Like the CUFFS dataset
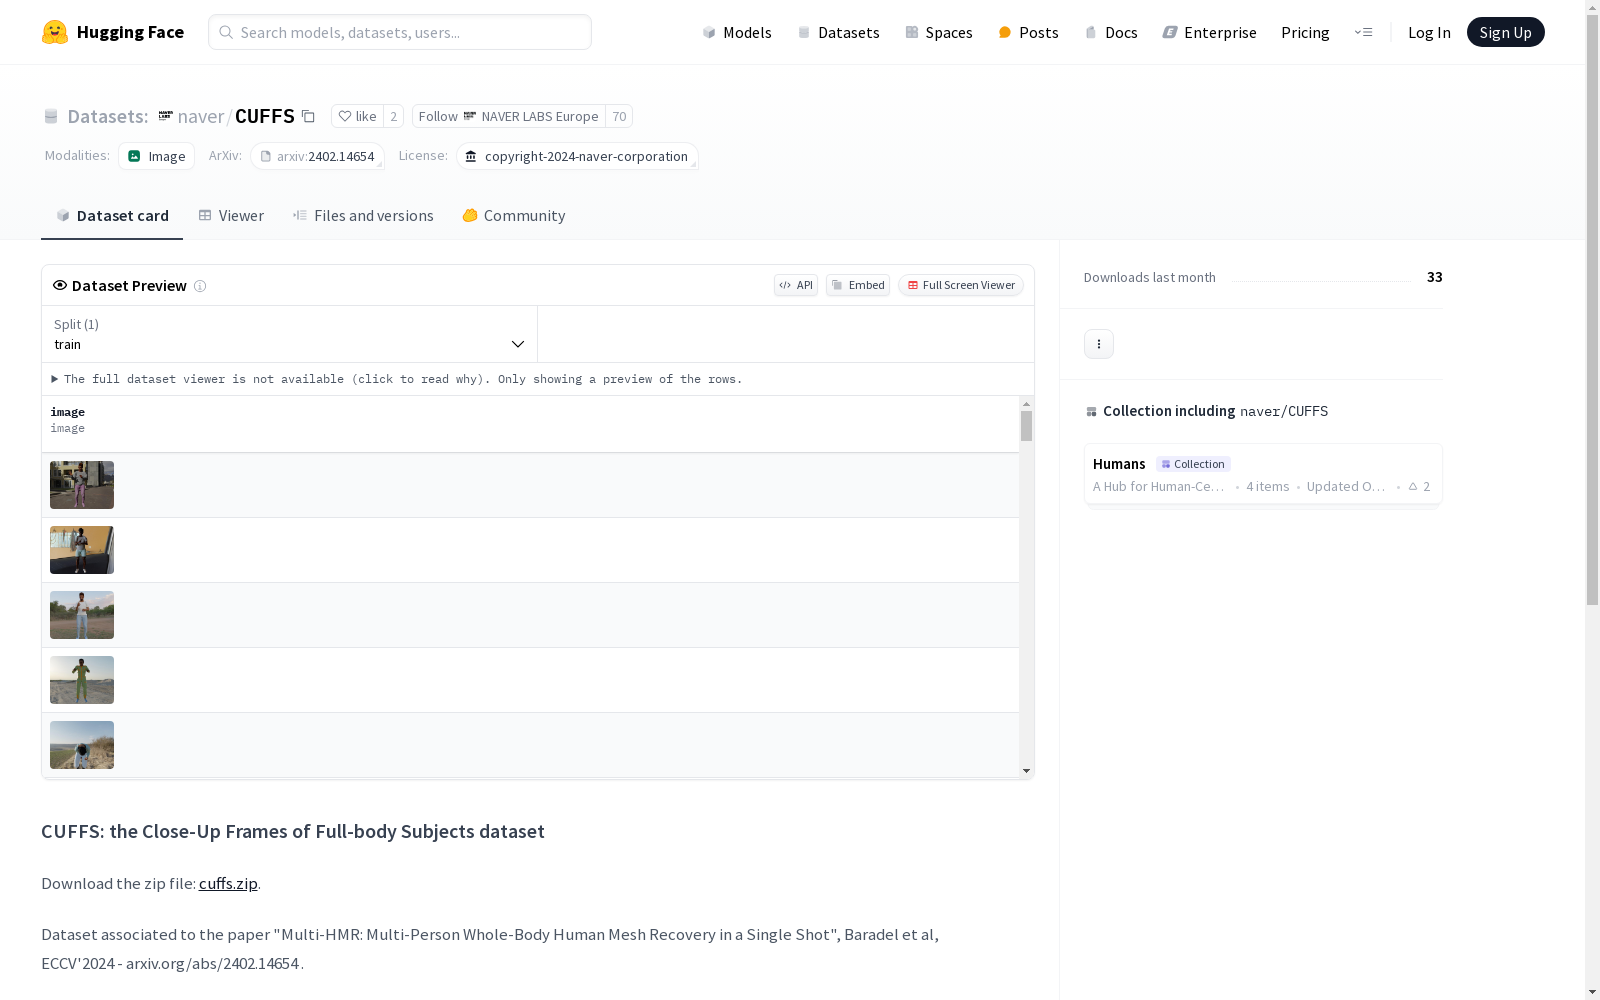Image resolution: width=1600 pixels, height=1000 pixels. point(357,116)
